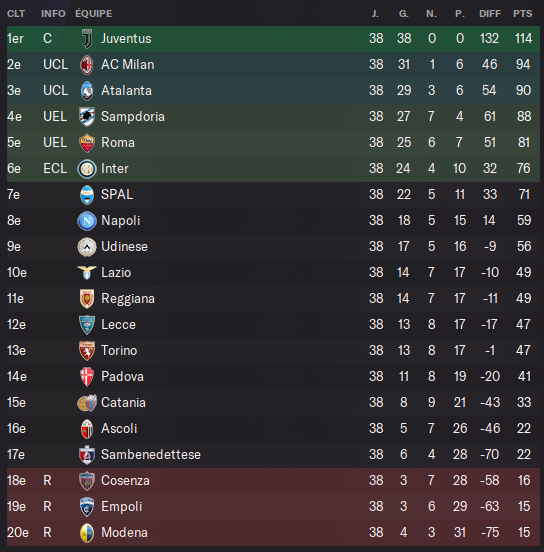Click the ÉQUIPE column header
The width and height of the screenshot is (544, 552).
pyautogui.click(x=94, y=14)
